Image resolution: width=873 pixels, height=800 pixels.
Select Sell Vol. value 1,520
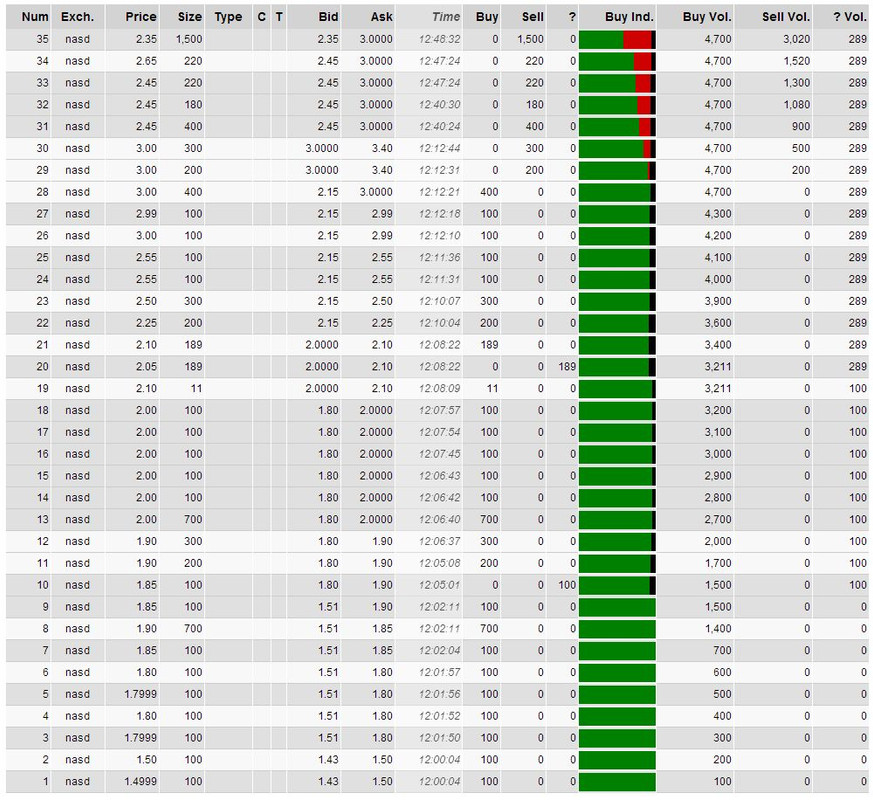[796, 61]
